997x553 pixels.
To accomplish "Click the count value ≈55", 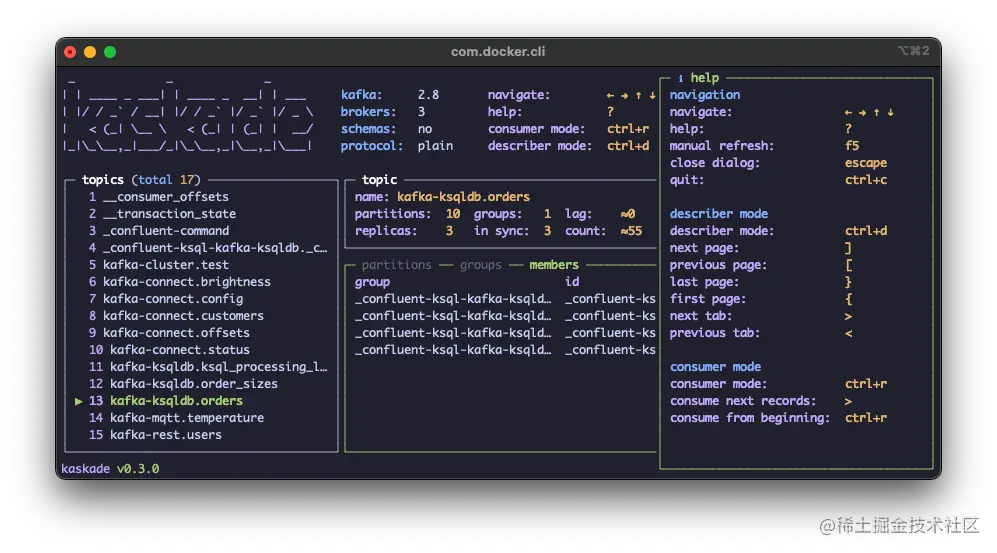I will [x=631, y=231].
